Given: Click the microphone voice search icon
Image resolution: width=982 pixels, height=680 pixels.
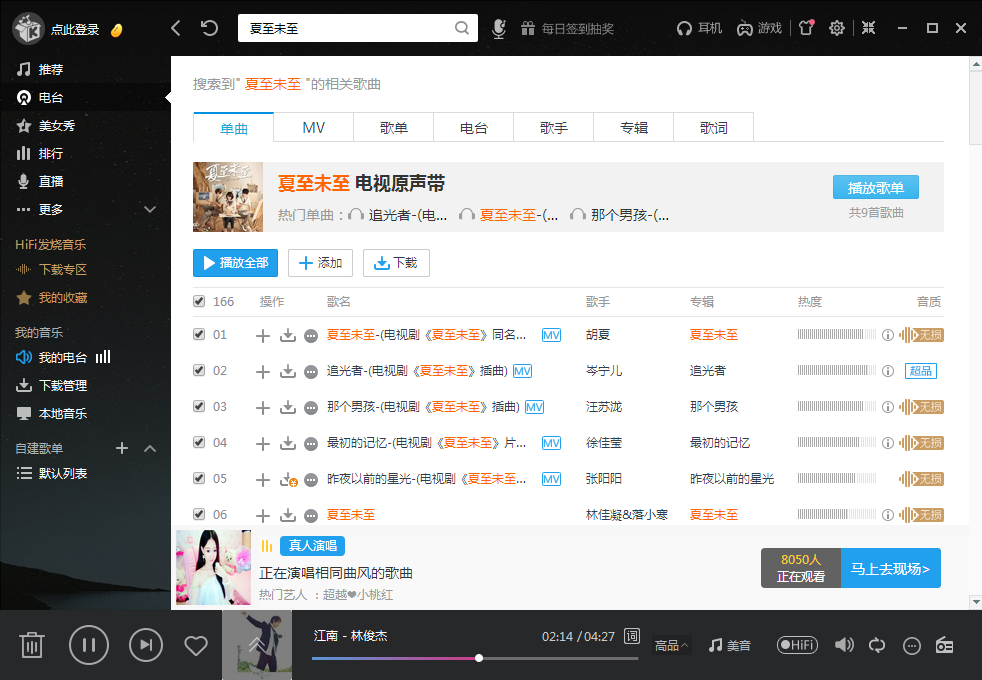Looking at the screenshot, I should point(498,28).
